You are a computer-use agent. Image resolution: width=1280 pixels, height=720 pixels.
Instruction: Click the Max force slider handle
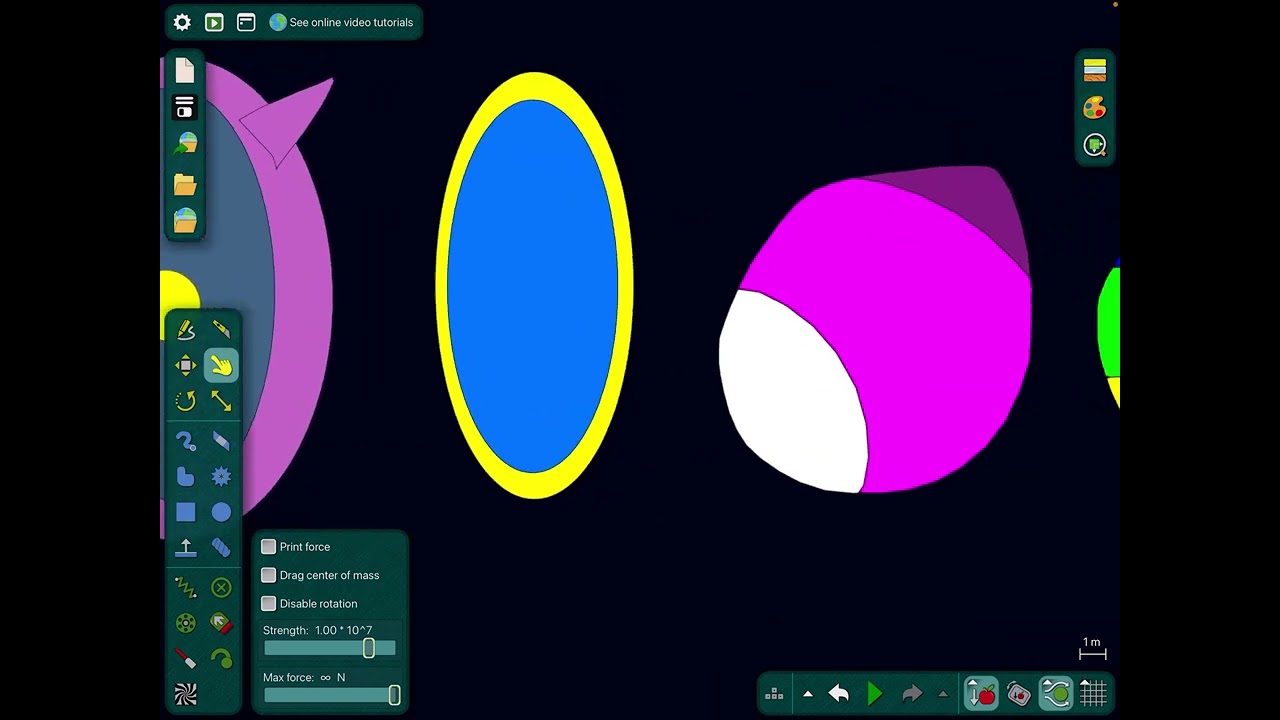coord(394,695)
